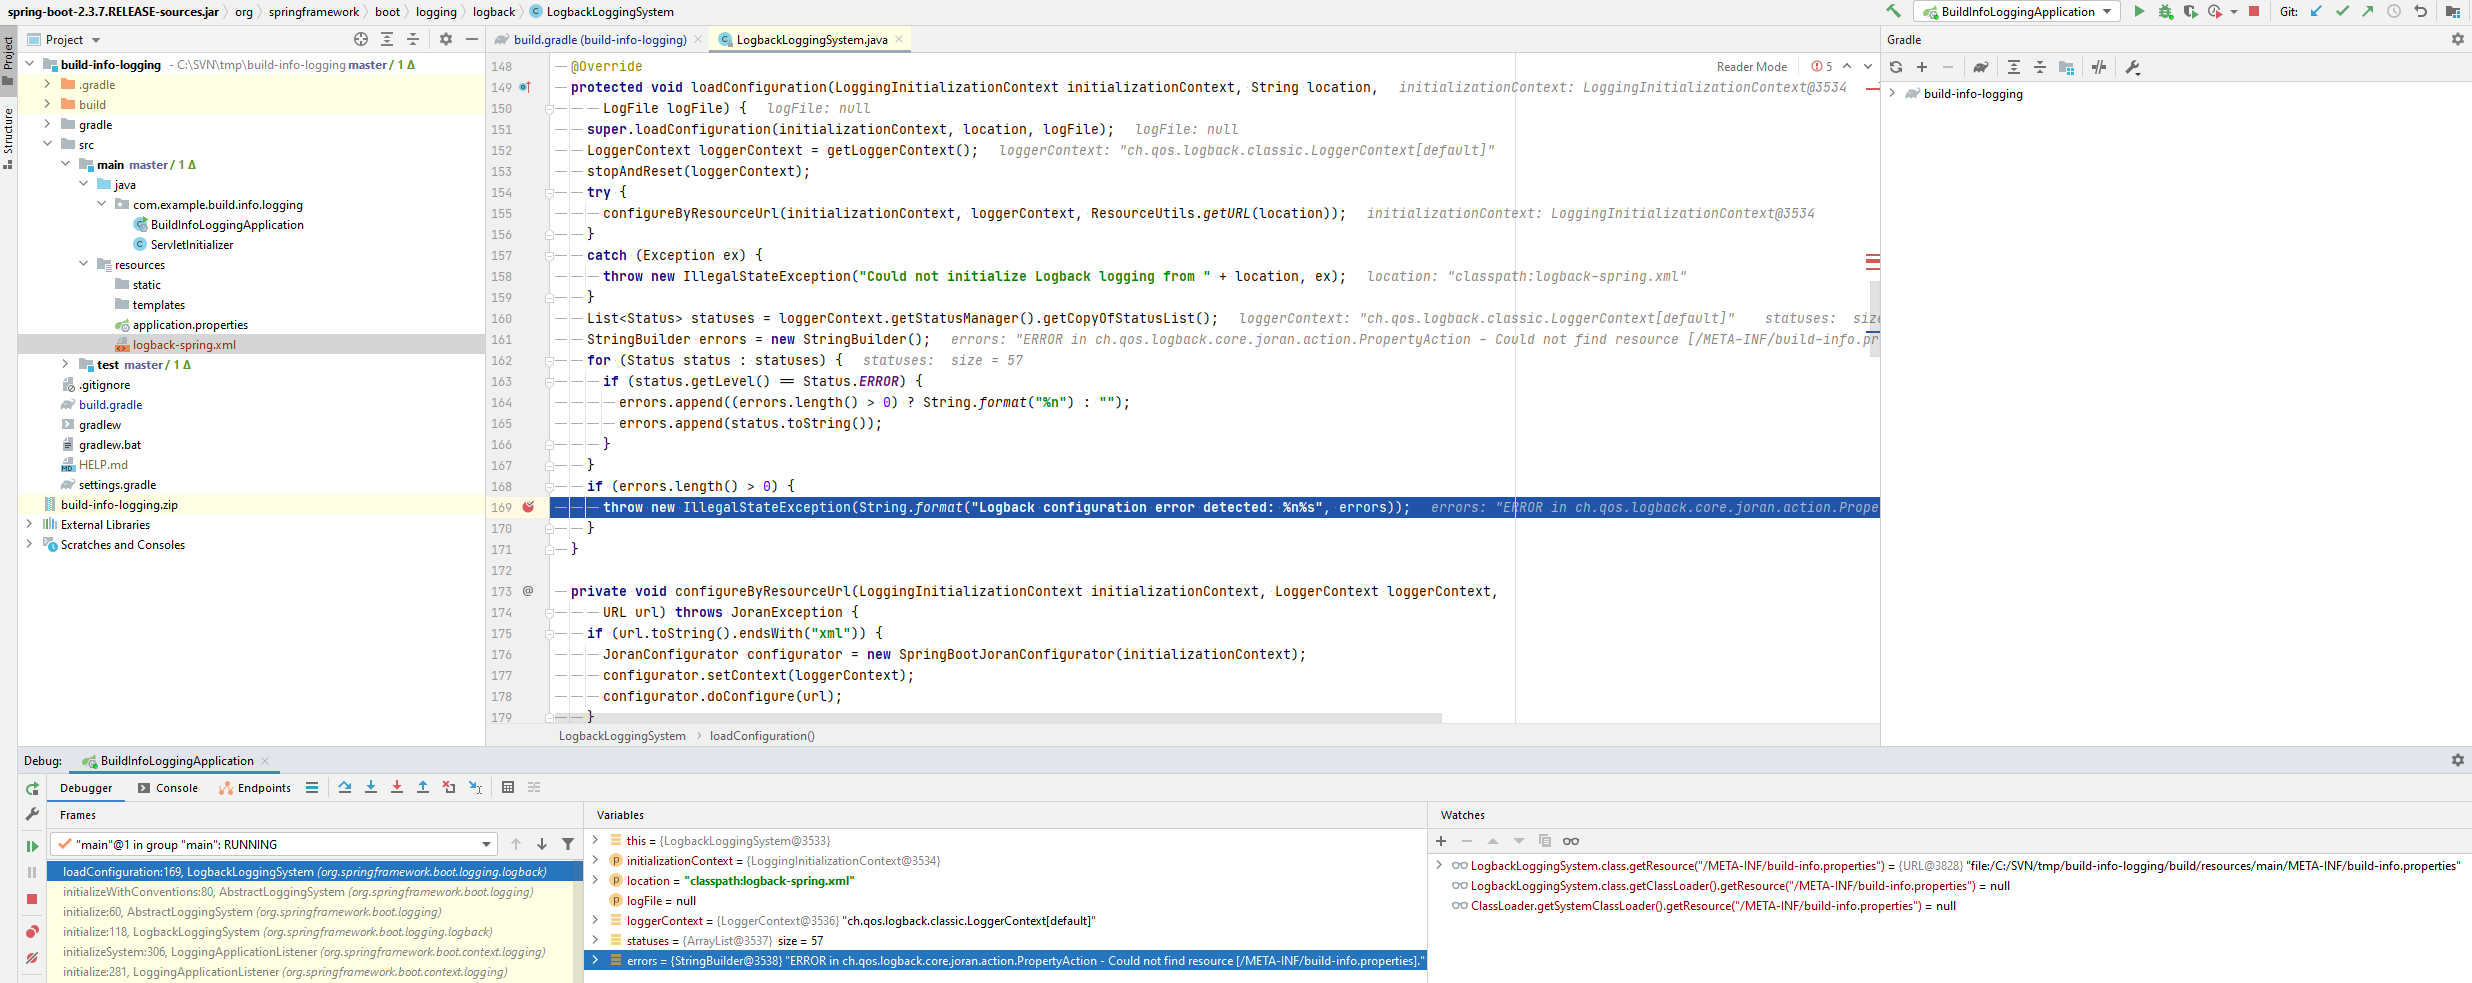2472x983 pixels.
Task: Step over to next line
Action: click(x=345, y=787)
